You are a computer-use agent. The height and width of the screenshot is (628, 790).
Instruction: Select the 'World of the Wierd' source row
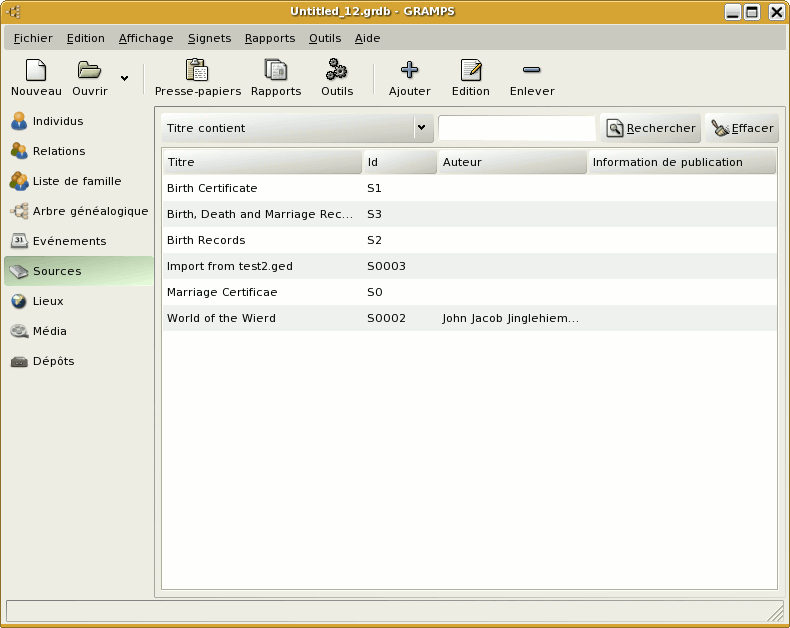222,318
